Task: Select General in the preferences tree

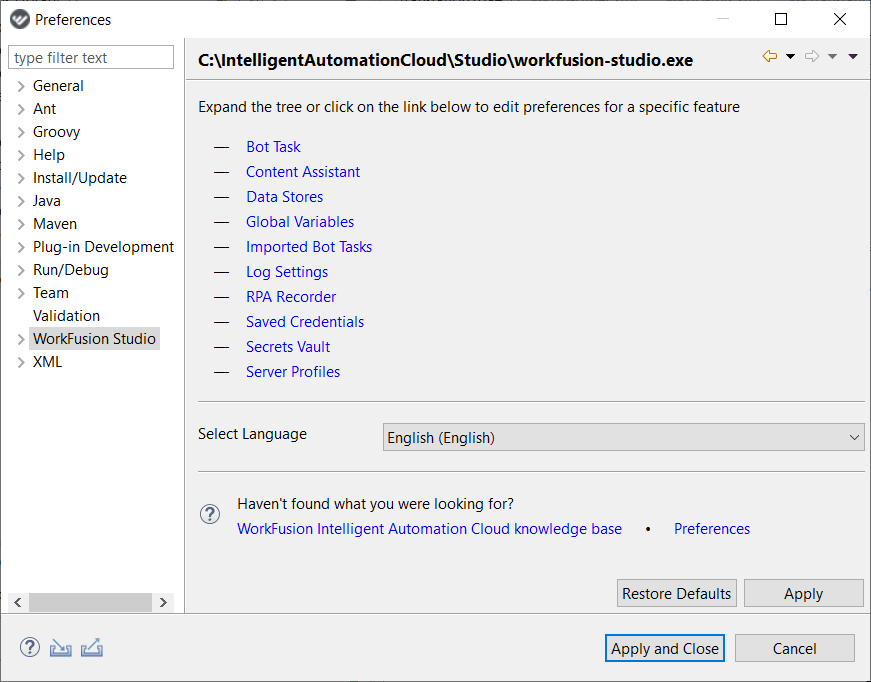Action: click(x=58, y=86)
